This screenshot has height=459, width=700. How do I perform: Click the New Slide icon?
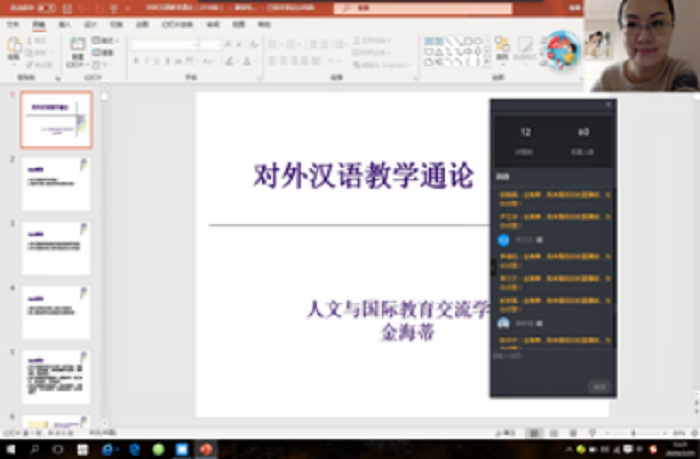tap(77, 48)
